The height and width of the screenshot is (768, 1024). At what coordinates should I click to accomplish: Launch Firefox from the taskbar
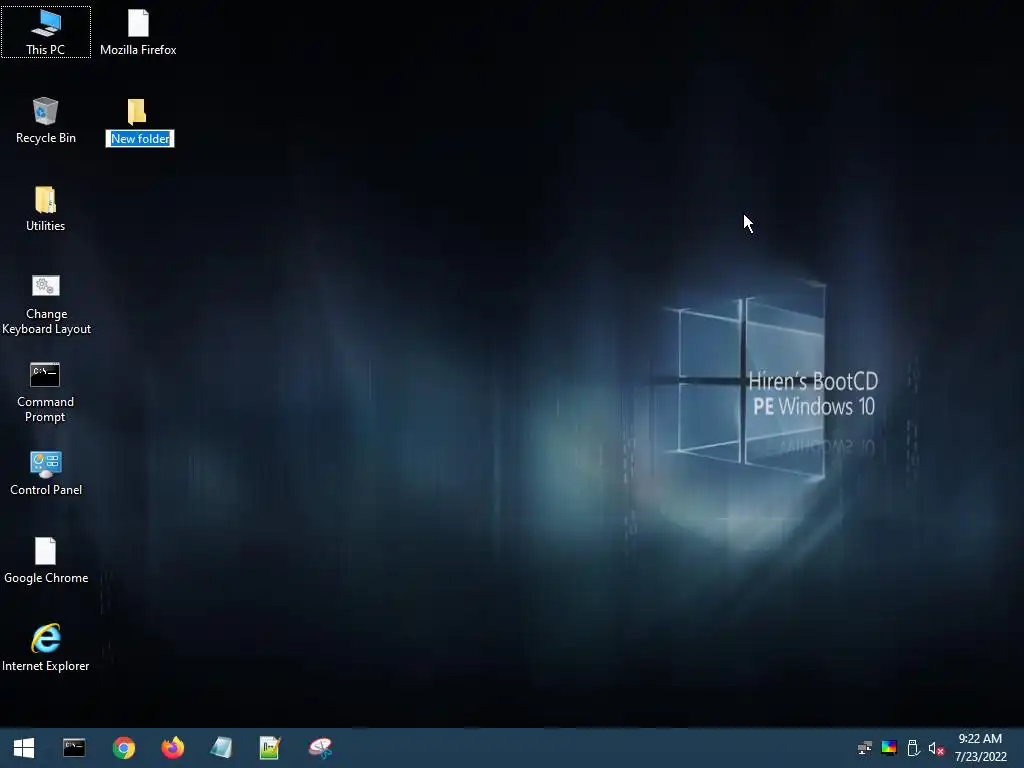(173, 748)
